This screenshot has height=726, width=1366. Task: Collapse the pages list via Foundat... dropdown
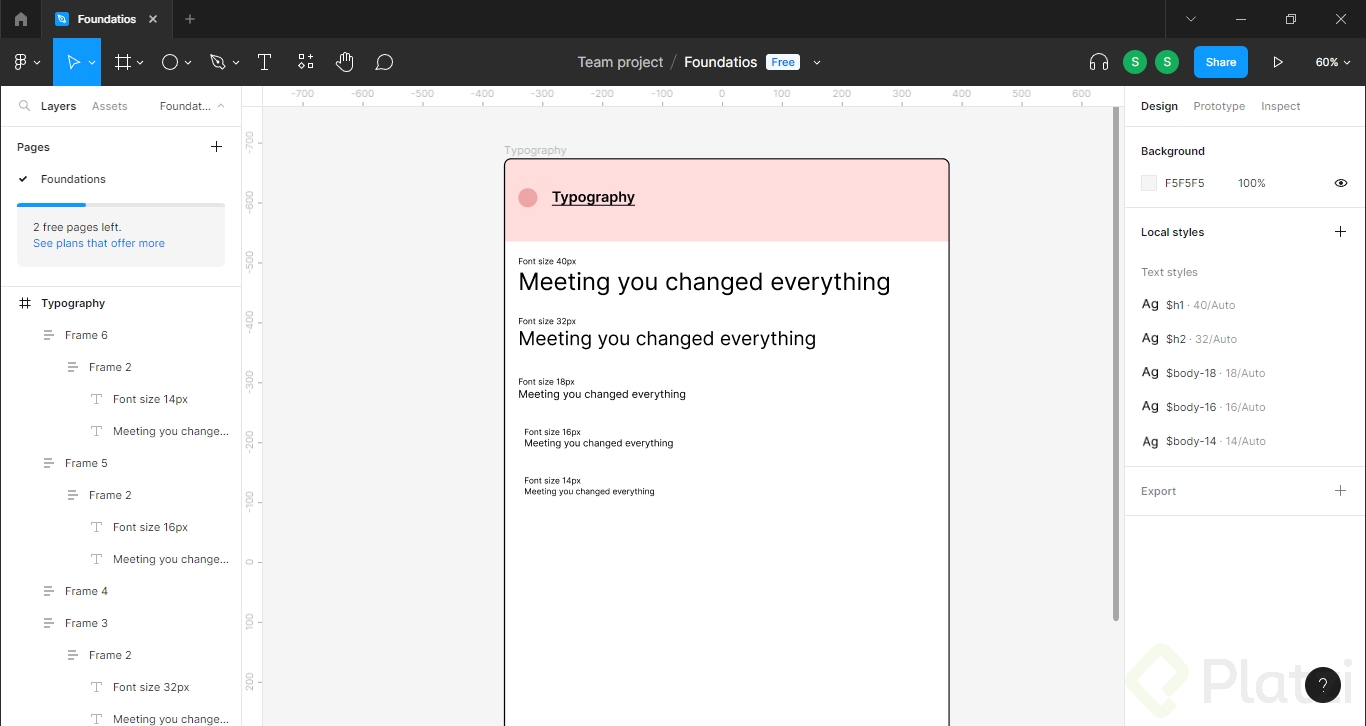coord(192,106)
